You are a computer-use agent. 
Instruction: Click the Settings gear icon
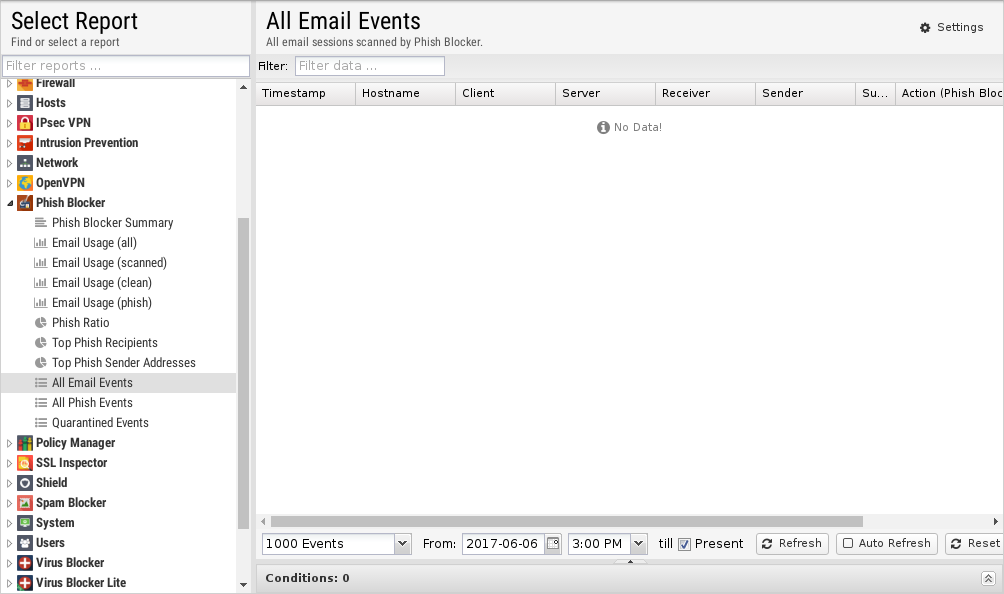[x=925, y=28]
